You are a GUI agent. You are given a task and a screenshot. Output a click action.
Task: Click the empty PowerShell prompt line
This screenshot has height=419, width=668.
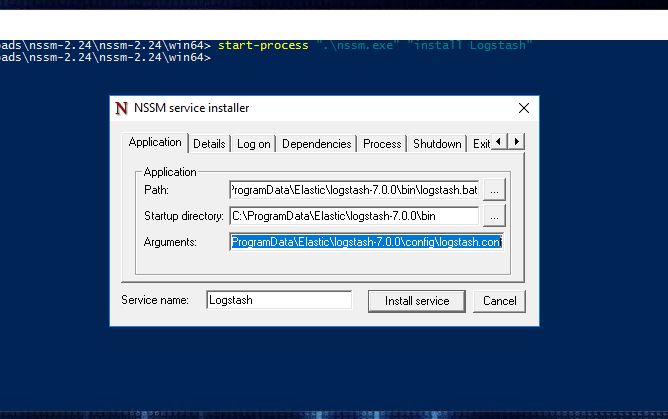coord(106,57)
